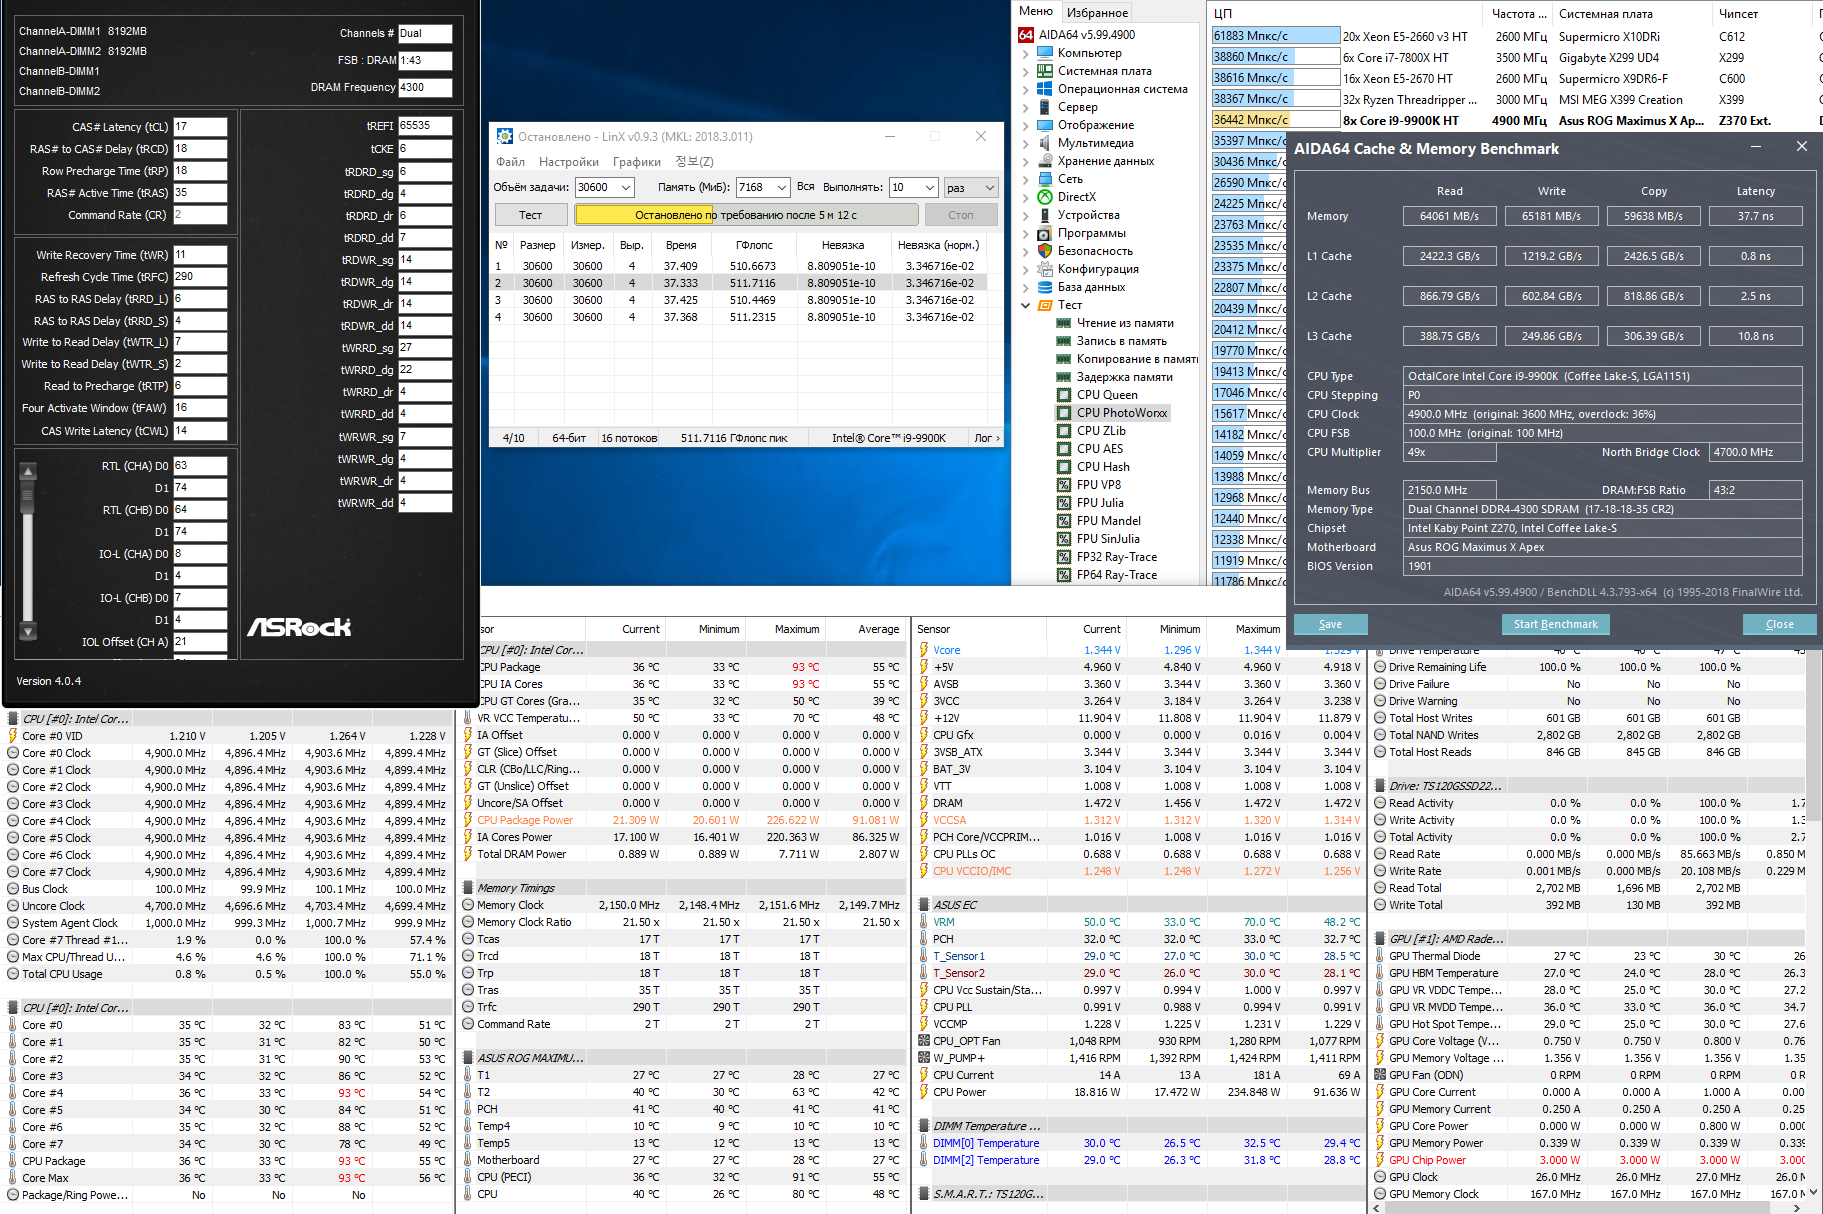Click the Безопасность shield icon
1823x1214 pixels.
1045,251
